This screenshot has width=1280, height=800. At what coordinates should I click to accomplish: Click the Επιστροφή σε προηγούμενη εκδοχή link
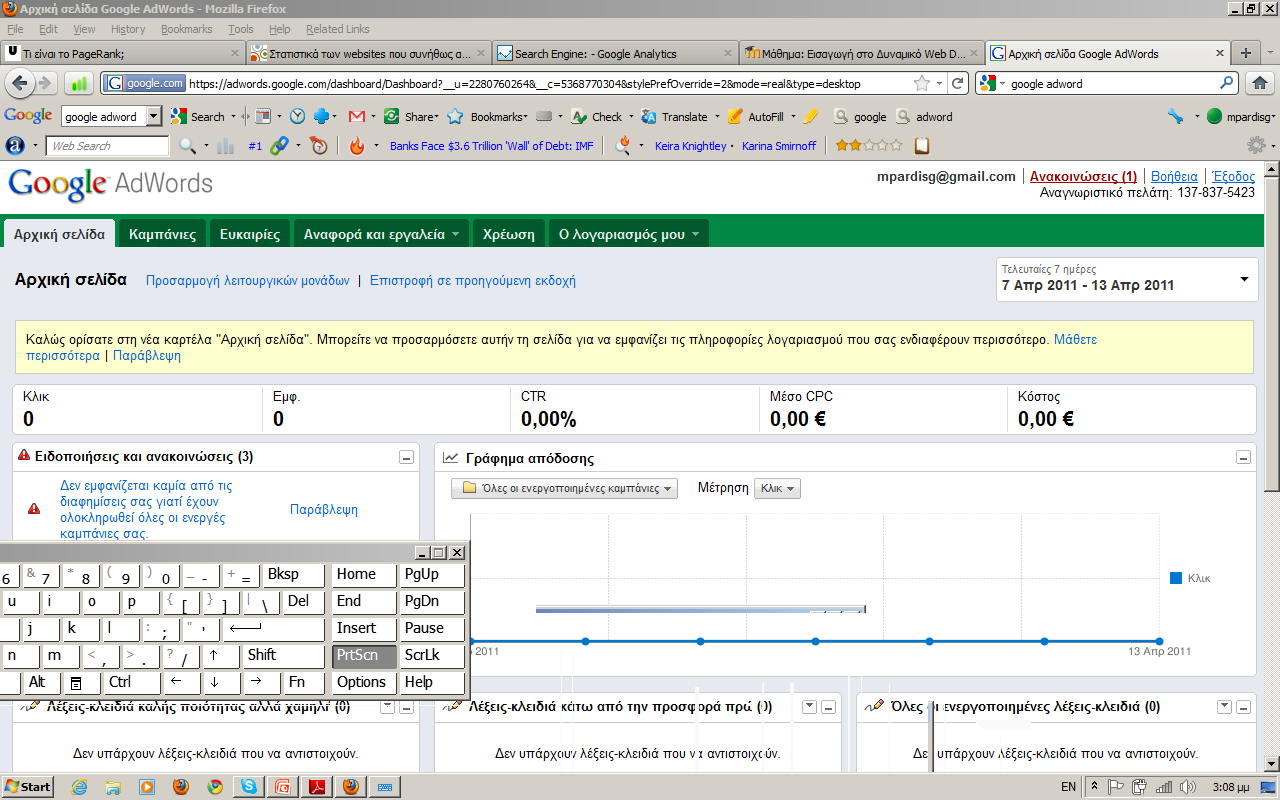pos(473,281)
